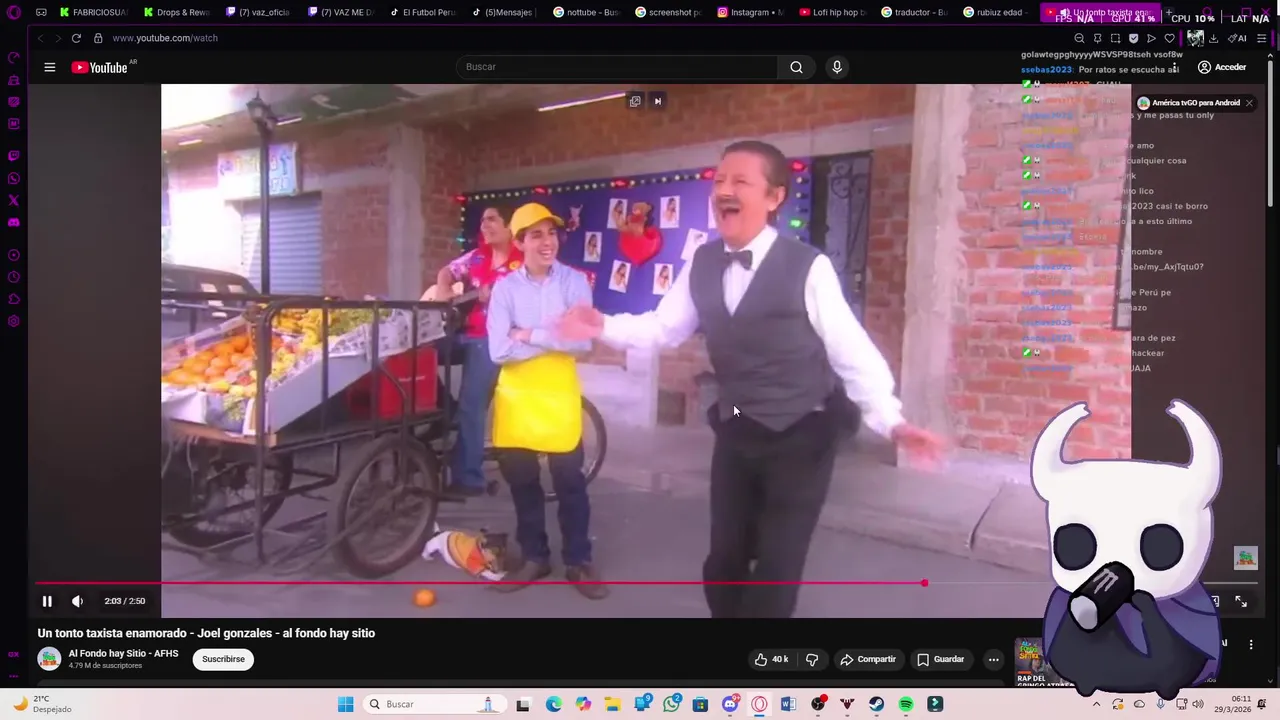
Task: Open File Explorer from the taskbar
Action: pyautogui.click(x=612, y=704)
